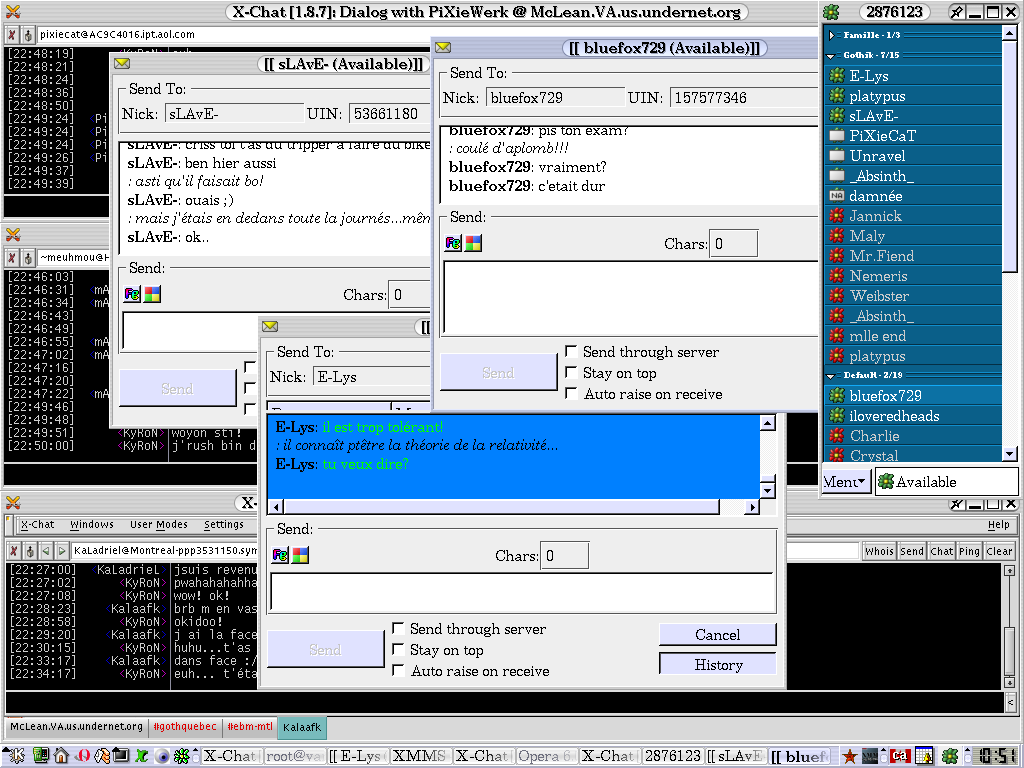The image size is (1024, 768).
Task: Check Auto raise on receive for bluefox729
Action: click(x=571, y=394)
